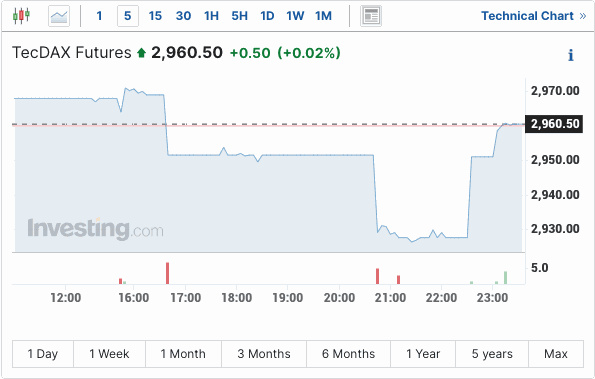Click the tall red volume bar
Image resolution: width=595 pixels, height=379 pixels.
(x=167, y=273)
